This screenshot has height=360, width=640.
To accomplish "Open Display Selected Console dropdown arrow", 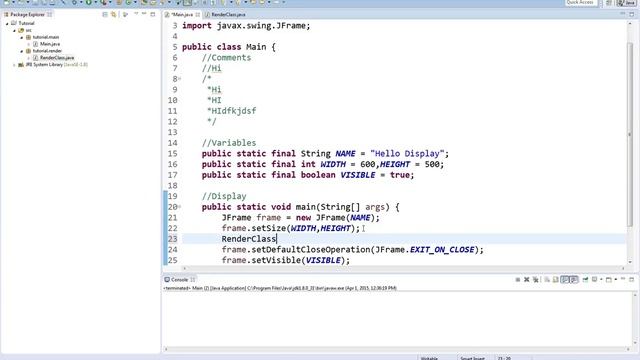I will (x=601, y=280).
